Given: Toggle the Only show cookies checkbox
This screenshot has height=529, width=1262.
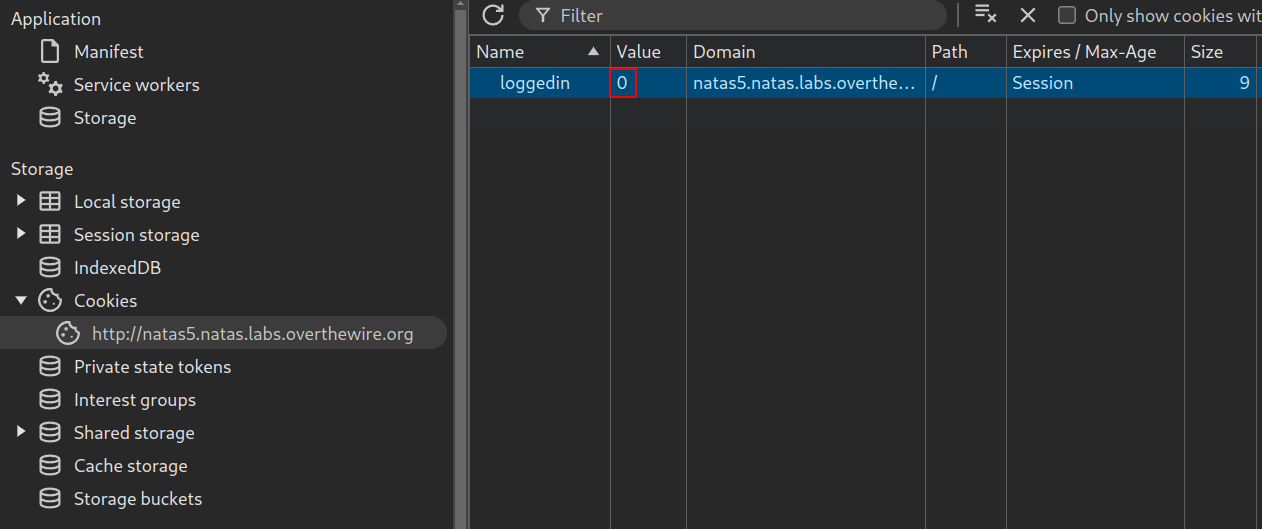Looking at the screenshot, I should click(x=1067, y=15).
